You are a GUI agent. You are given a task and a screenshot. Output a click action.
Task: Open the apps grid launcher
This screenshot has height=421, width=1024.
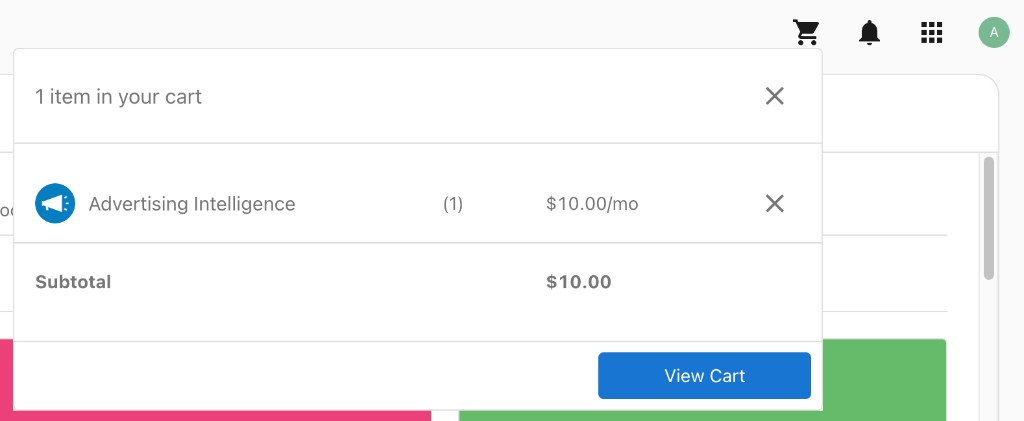pos(932,33)
